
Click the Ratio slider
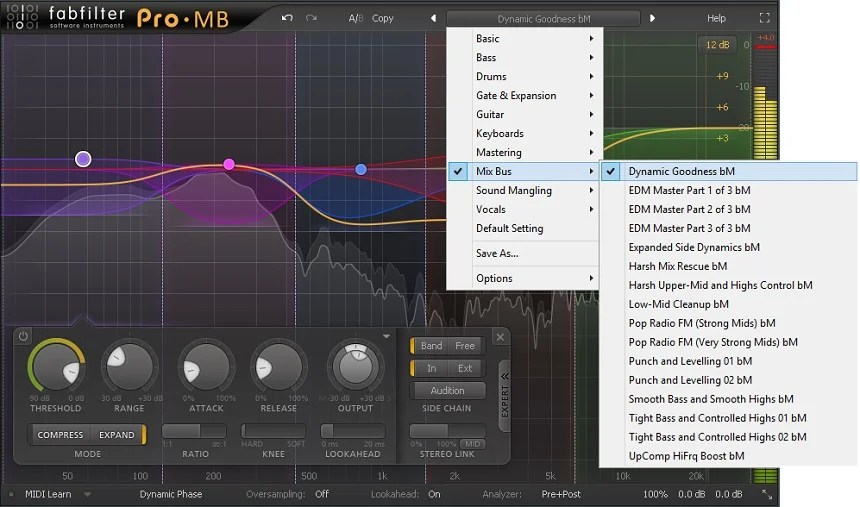(195, 431)
